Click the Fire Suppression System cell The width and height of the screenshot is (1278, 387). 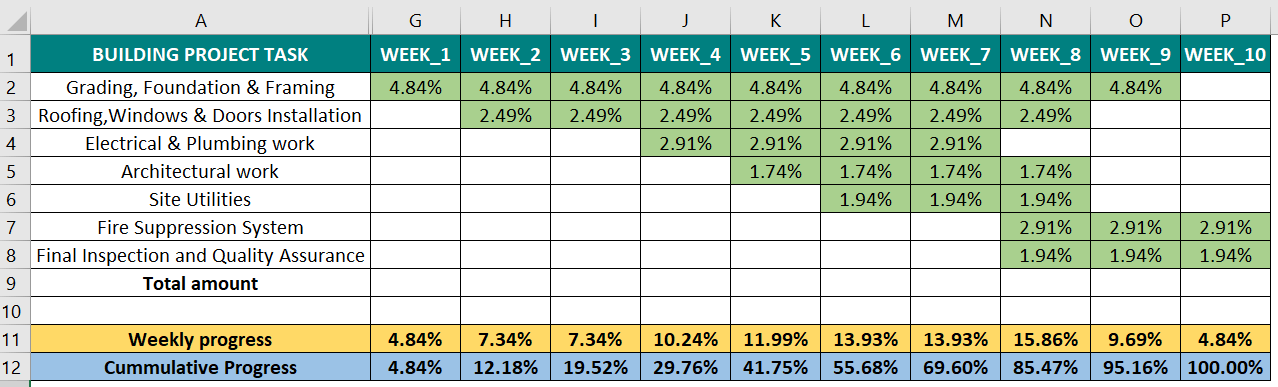coord(200,227)
